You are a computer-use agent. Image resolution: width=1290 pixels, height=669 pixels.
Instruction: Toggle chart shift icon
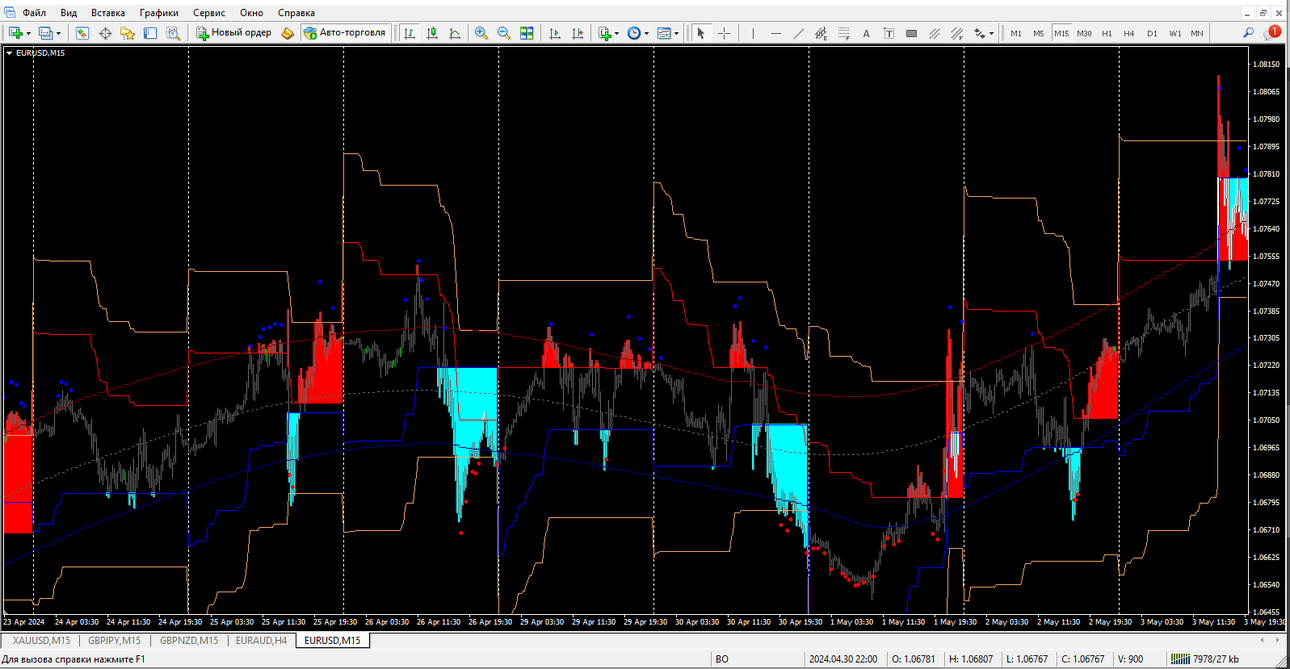577,33
